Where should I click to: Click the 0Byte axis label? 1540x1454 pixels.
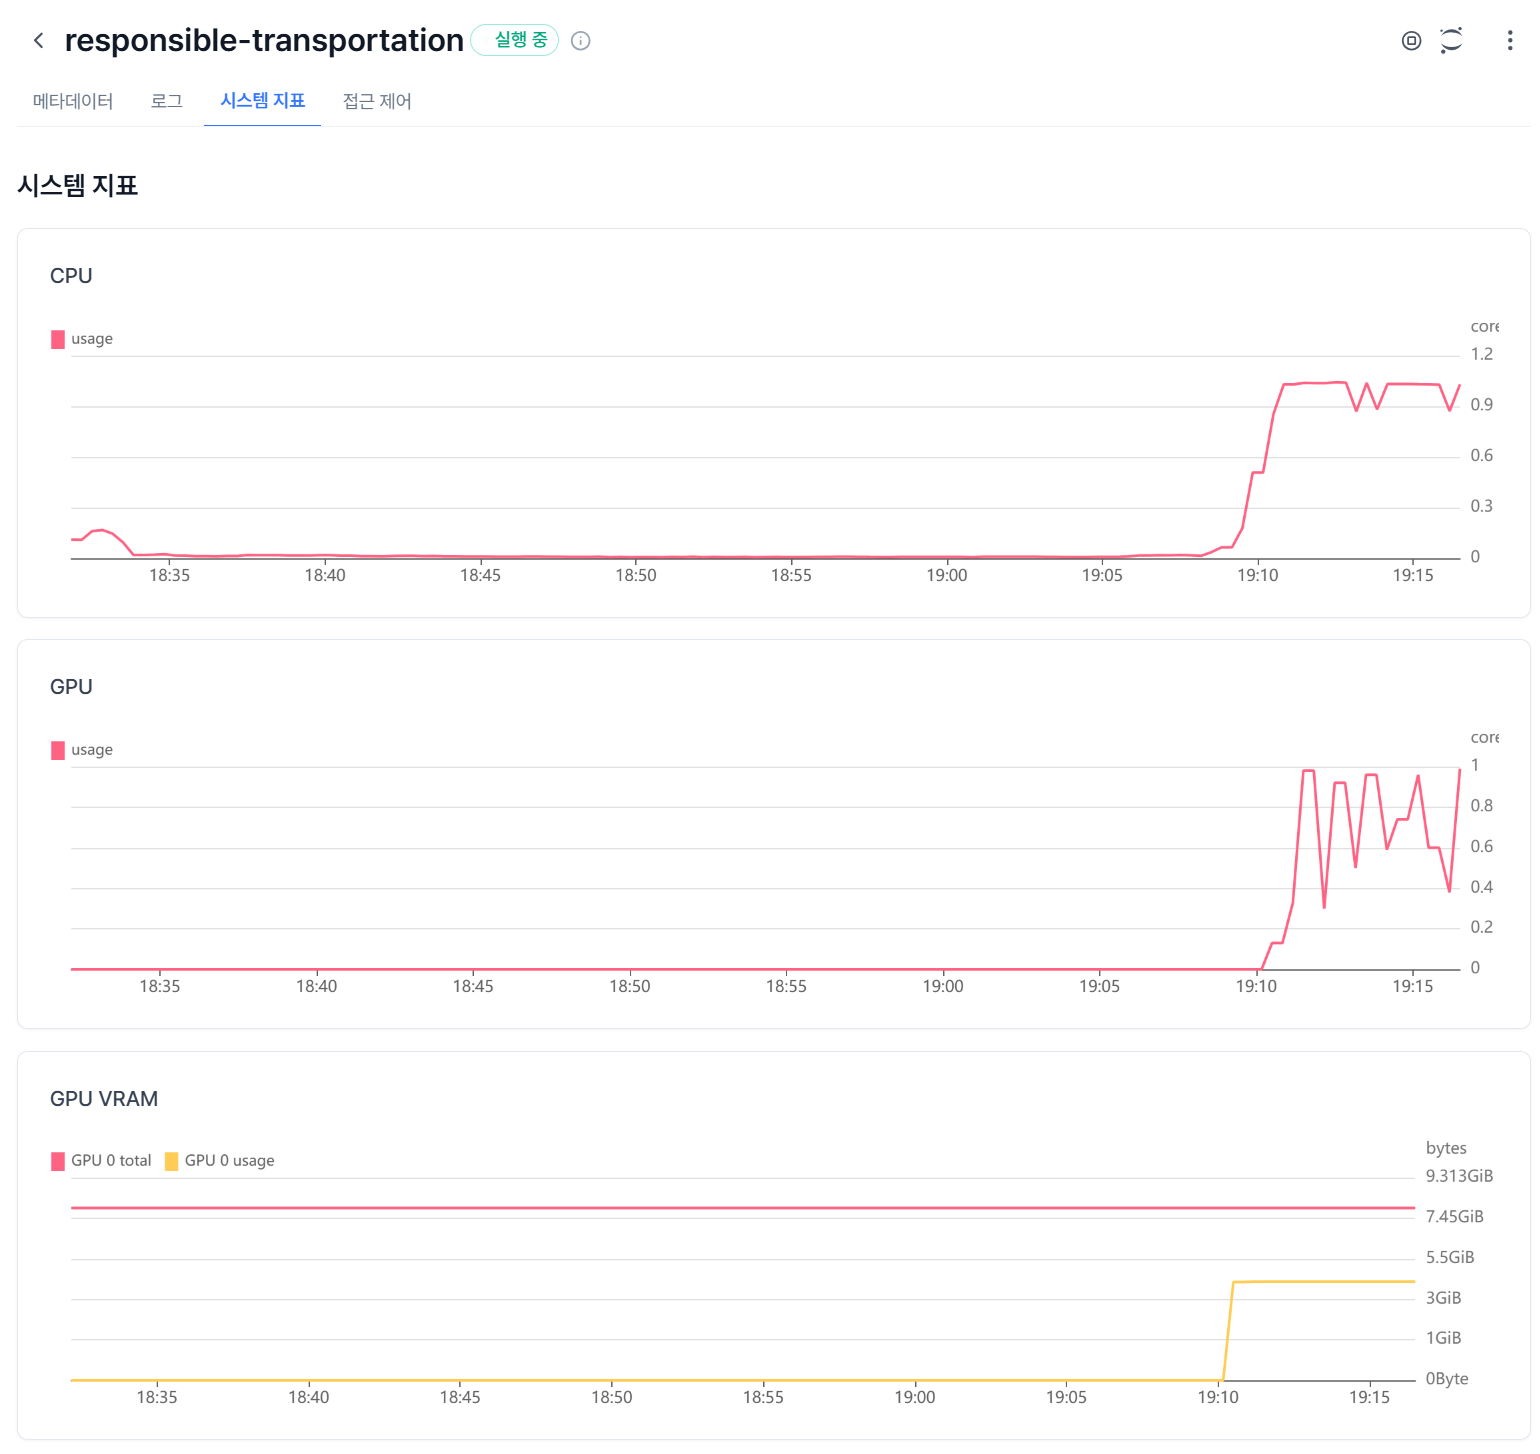pyautogui.click(x=1447, y=1379)
